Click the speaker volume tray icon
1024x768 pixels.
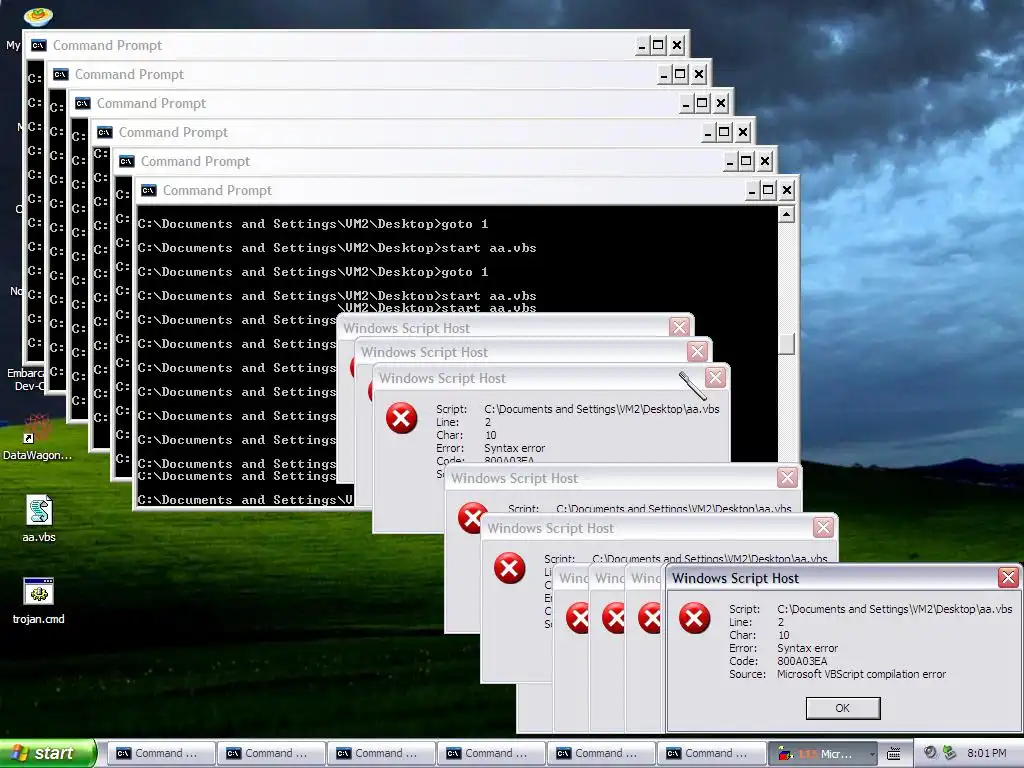(x=931, y=752)
